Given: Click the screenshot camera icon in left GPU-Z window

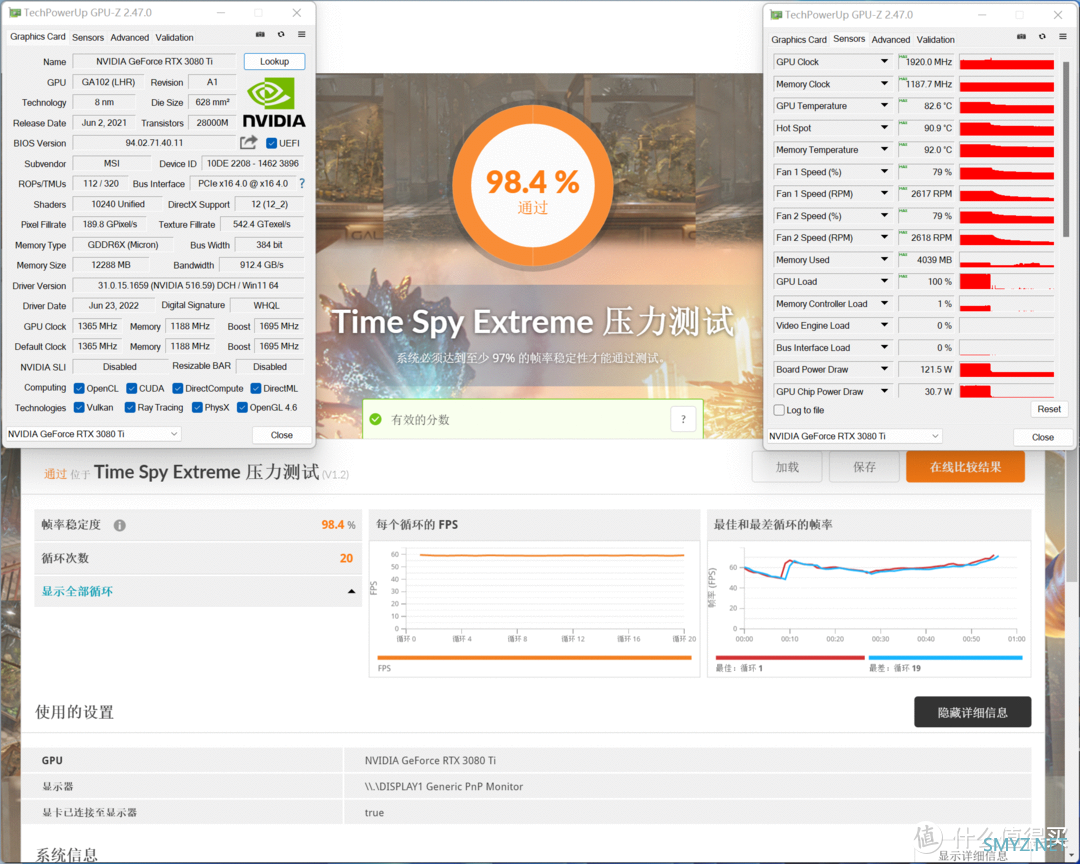Looking at the screenshot, I should (260, 34).
